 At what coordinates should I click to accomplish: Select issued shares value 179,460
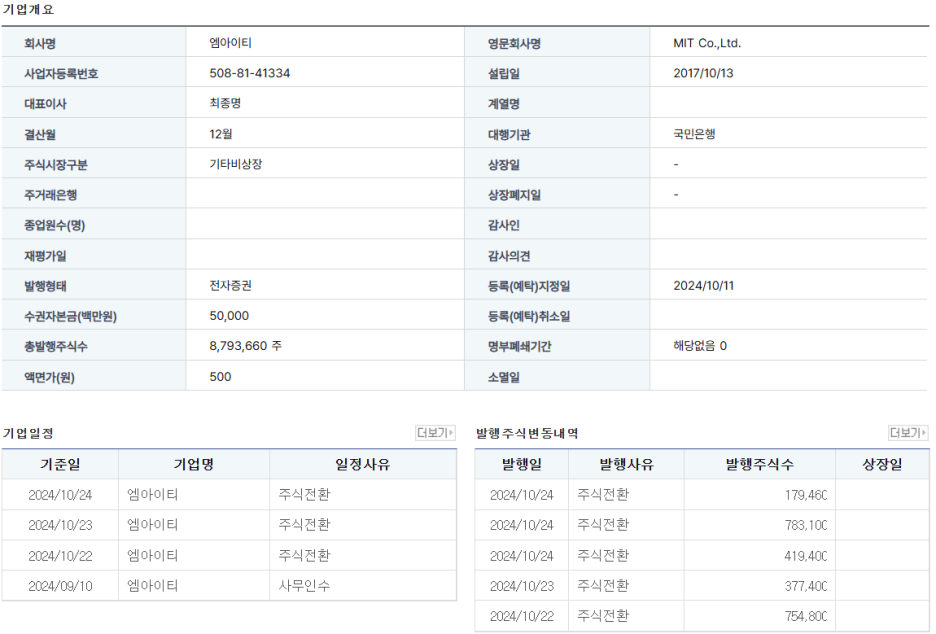pyautogui.click(x=806, y=495)
